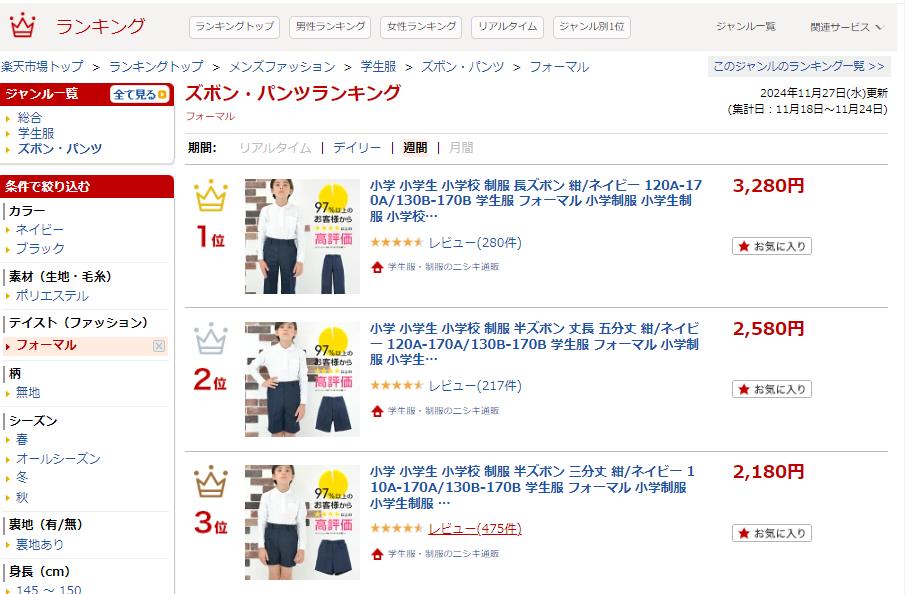Click the bronze crown icon for rank 3
The height and width of the screenshot is (594, 905).
211,482
